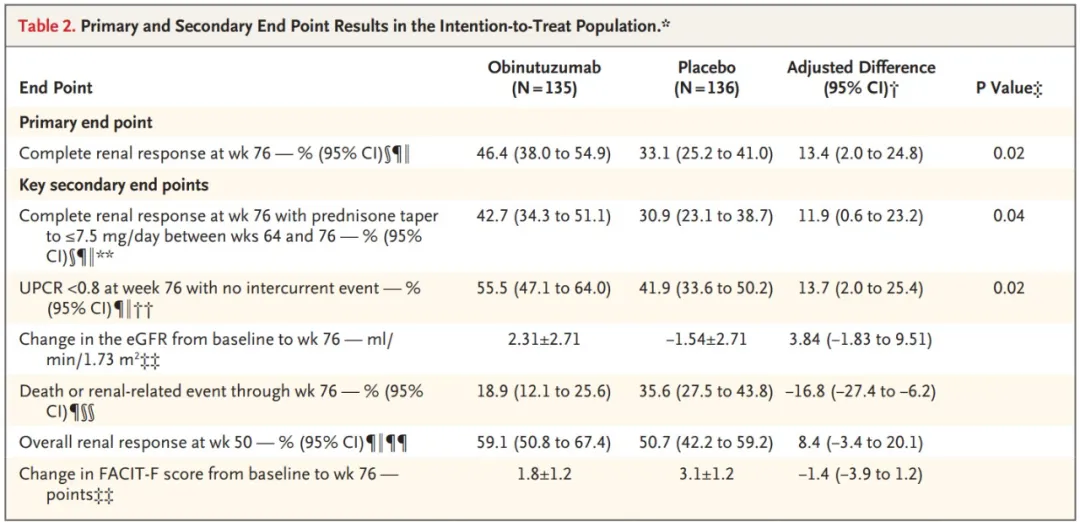Select the "Primary end point" section row
Viewport: 1080px width, 522px height.
click(86, 122)
